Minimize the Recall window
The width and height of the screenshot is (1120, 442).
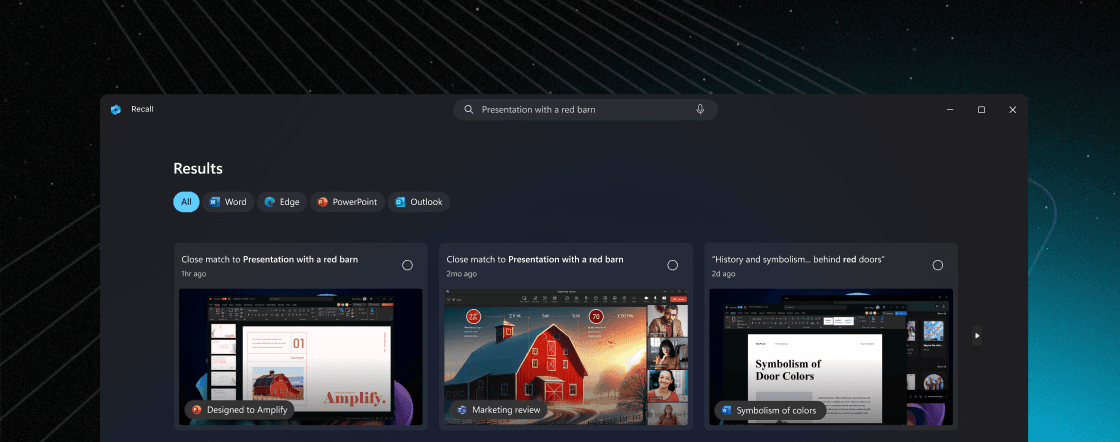point(950,109)
